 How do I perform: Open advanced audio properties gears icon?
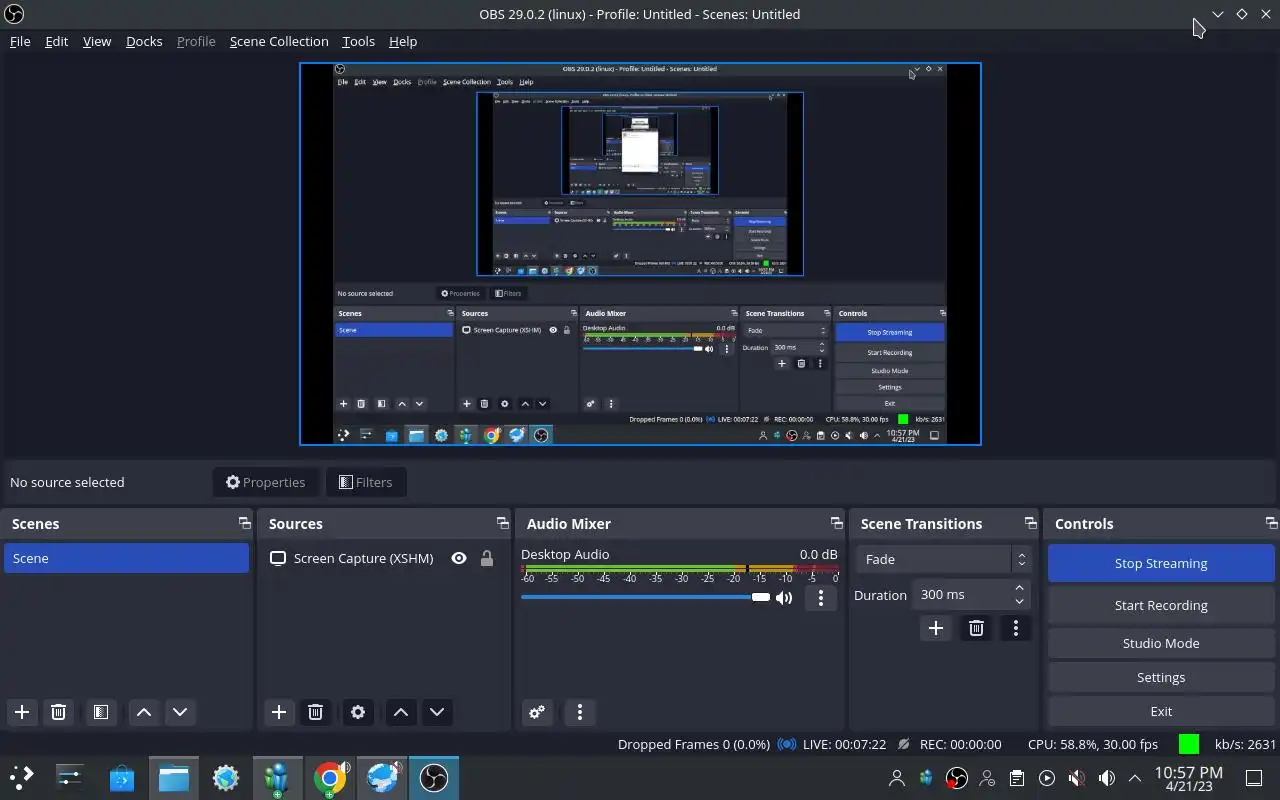tap(537, 712)
